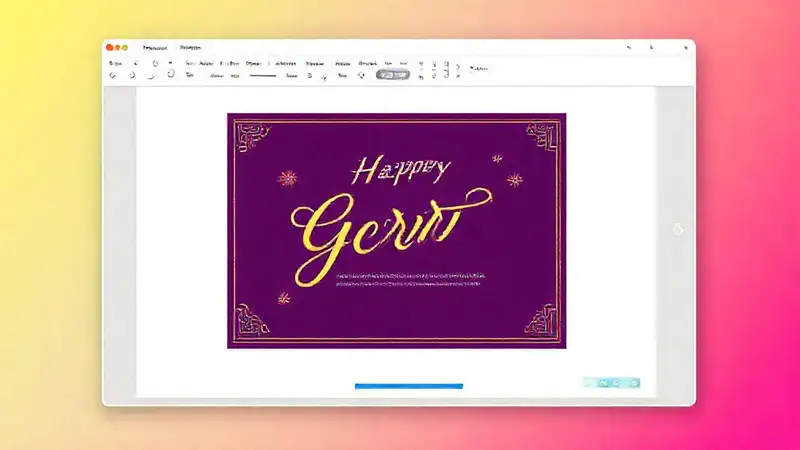Click the leftmost text label in the upper toolbar row

pos(112,62)
